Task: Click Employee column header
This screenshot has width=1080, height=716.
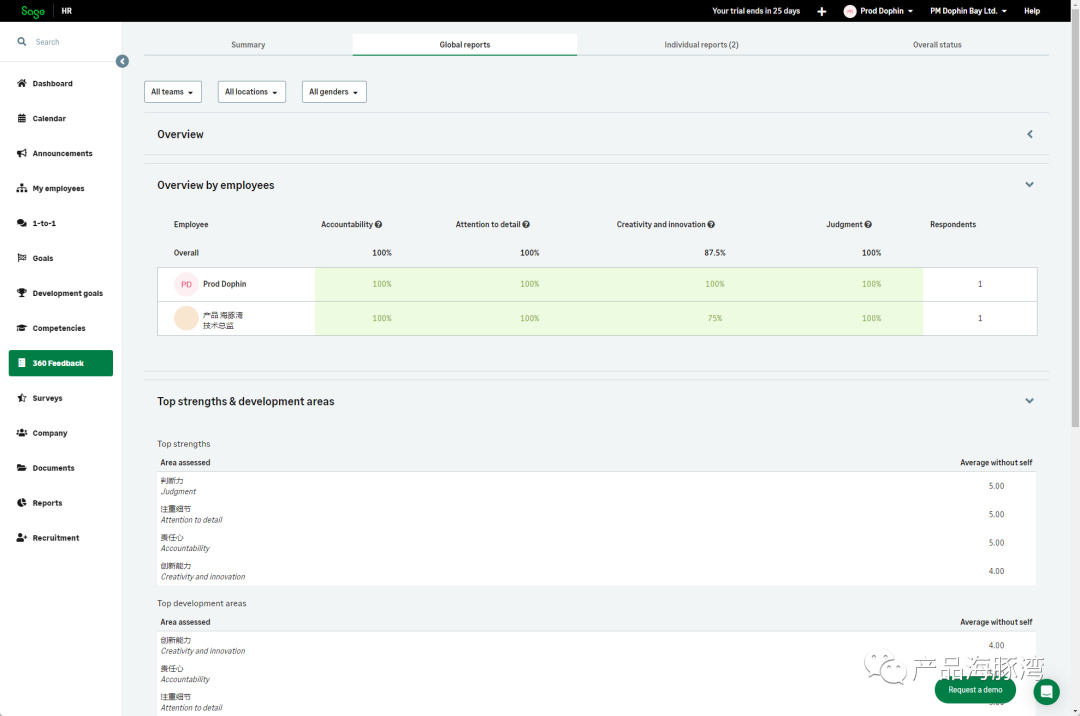Action: click(191, 224)
